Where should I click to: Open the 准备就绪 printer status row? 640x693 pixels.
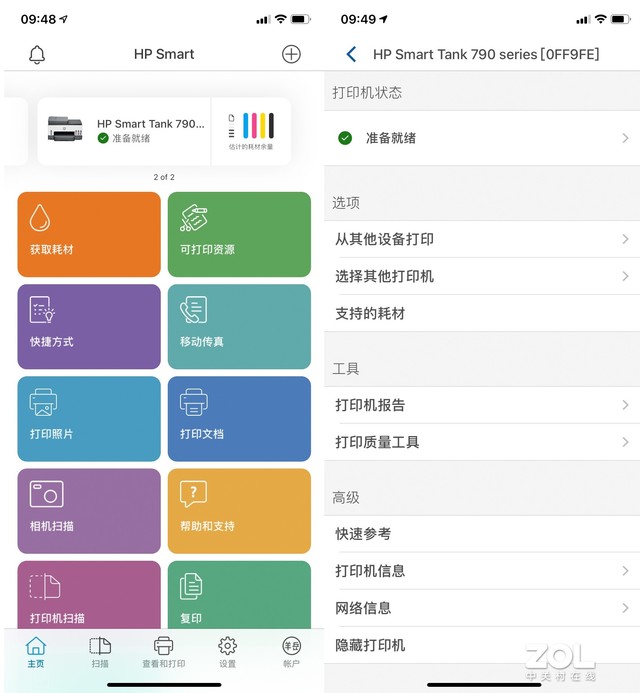pos(482,138)
